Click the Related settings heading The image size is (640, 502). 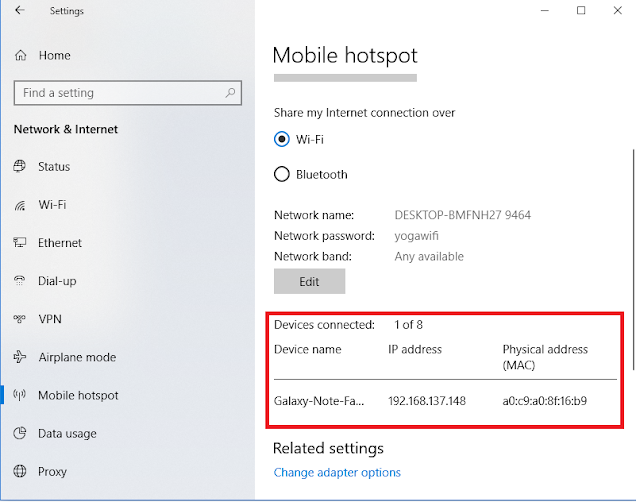tap(328, 449)
